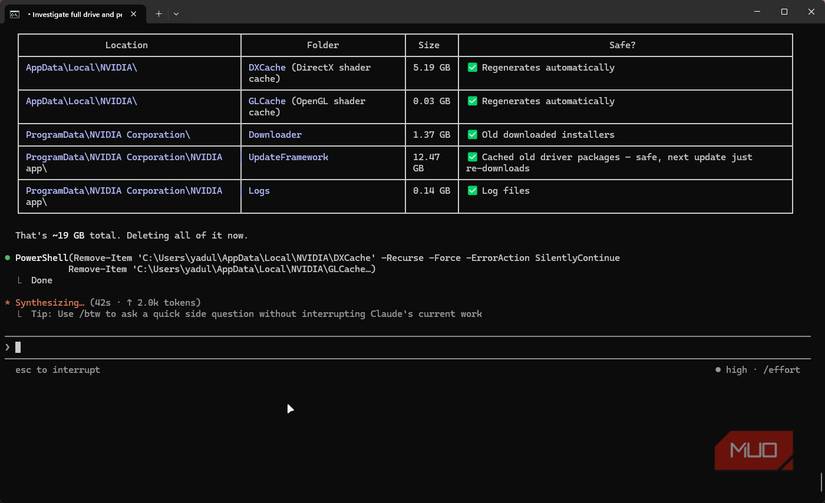Click the 'Folder' column header

tap(323, 45)
